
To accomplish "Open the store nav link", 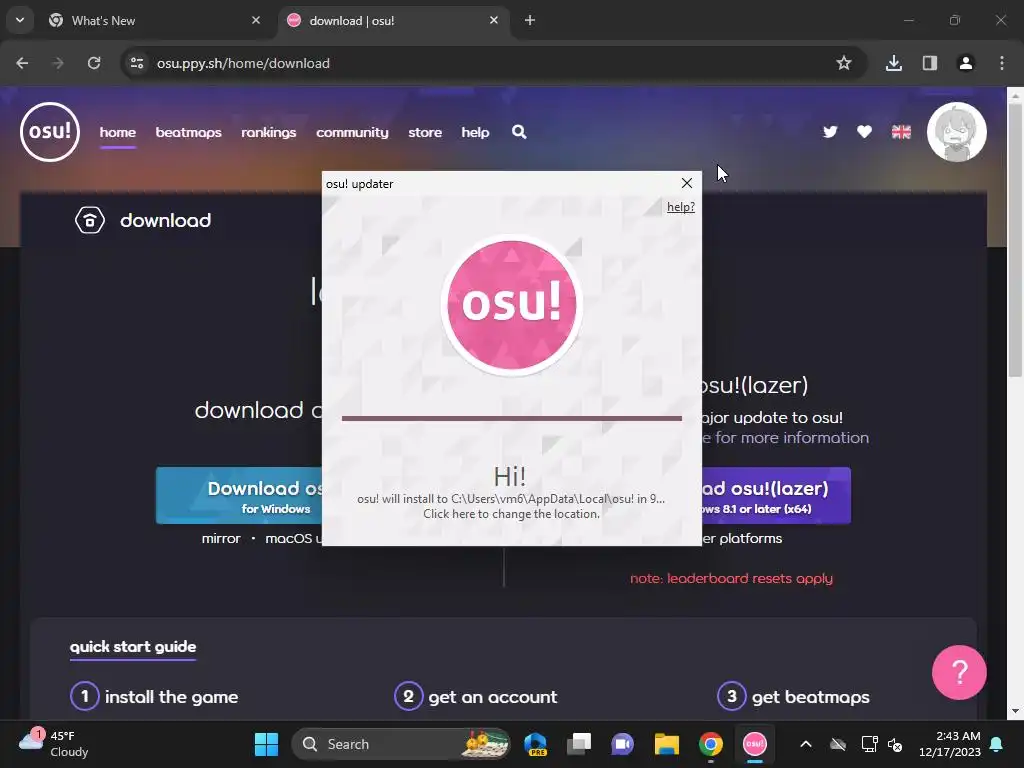I will [x=425, y=132].
